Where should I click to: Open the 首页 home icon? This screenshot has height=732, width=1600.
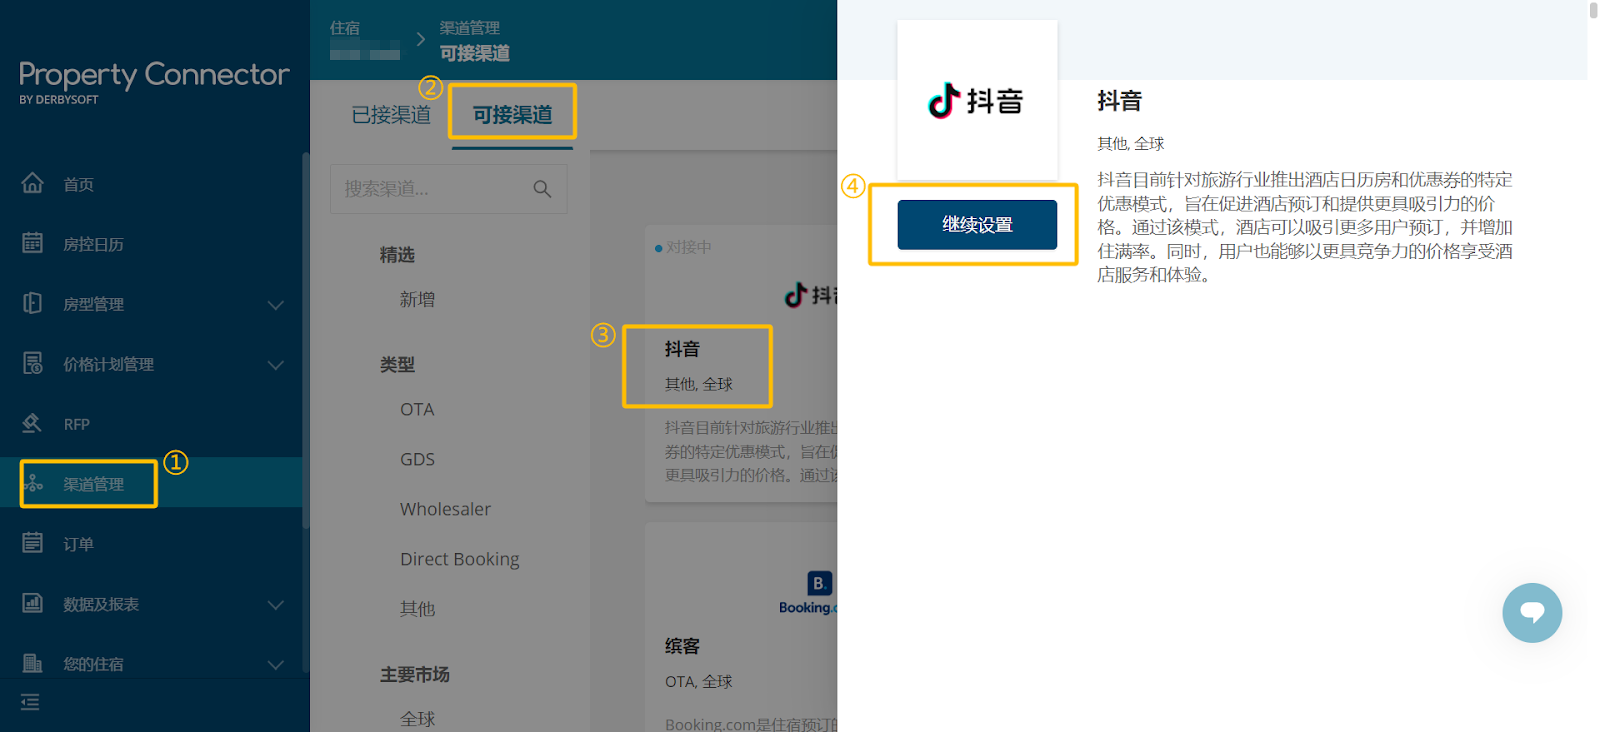click(x=33, y=183)
